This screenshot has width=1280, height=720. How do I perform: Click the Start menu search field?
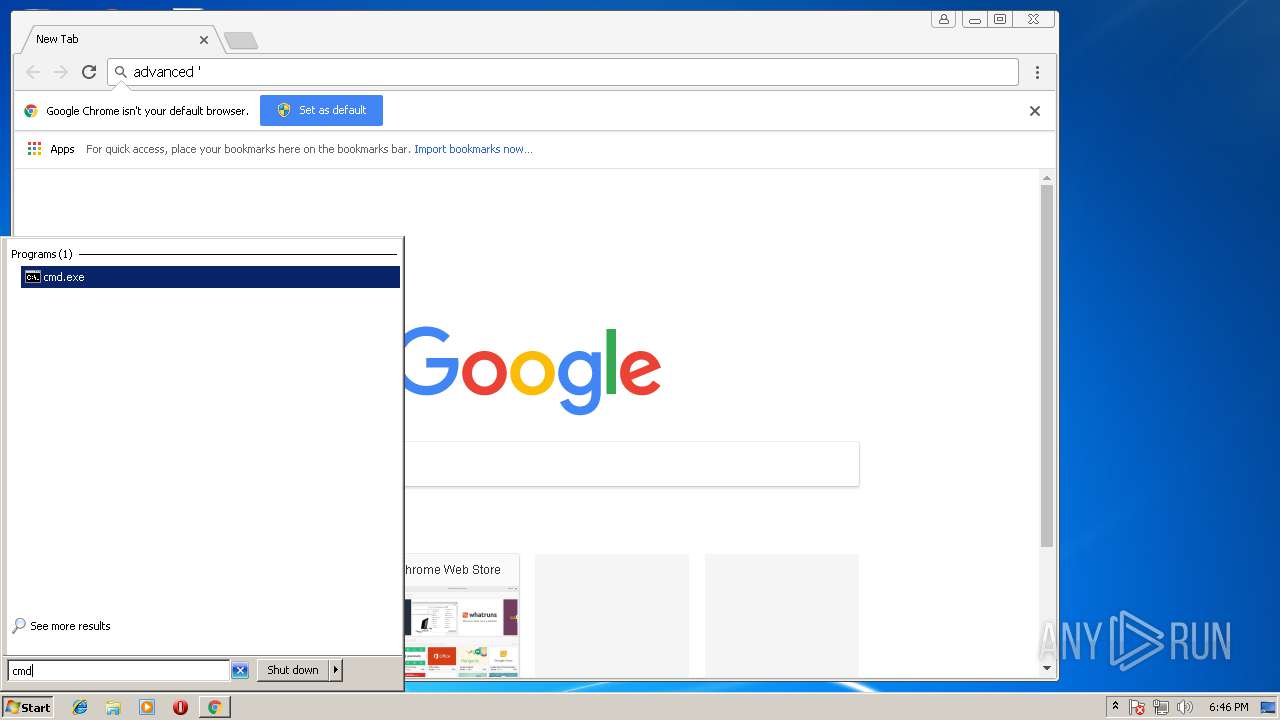point(119,670)
